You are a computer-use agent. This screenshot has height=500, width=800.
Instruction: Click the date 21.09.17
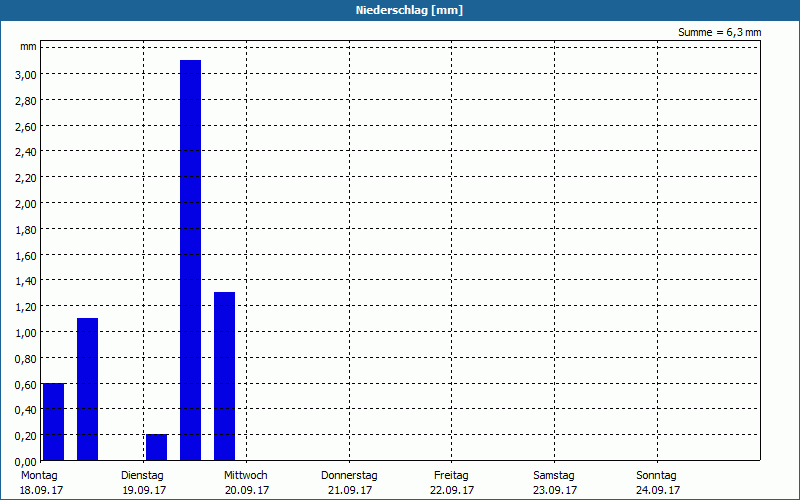(350, 490)
